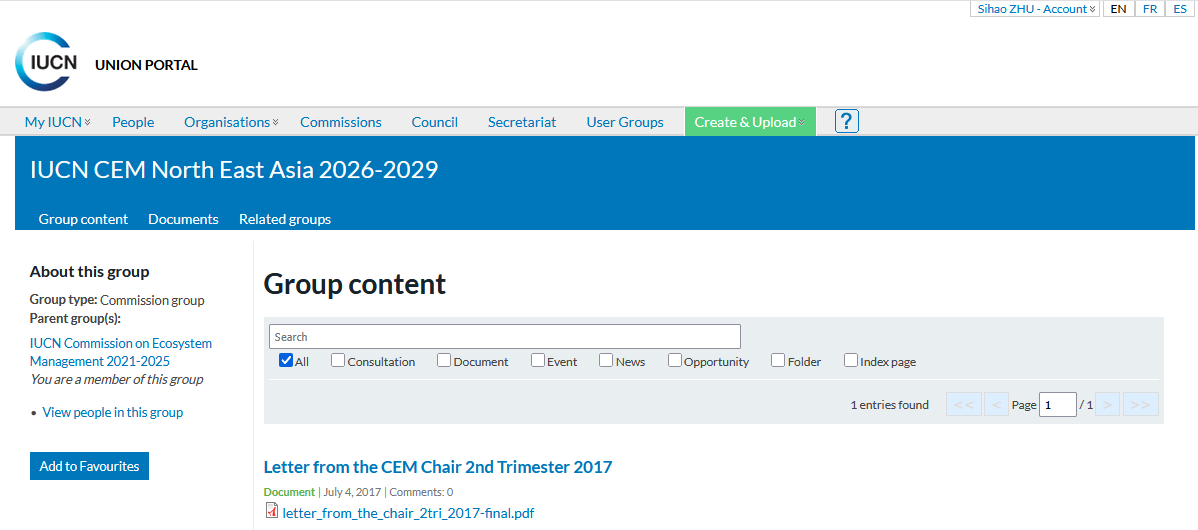Viewport: 1198px width, 530px height.
Task: Check the Consultation filter checkbox
Action: pyautogui.click(x=338, y=360)
